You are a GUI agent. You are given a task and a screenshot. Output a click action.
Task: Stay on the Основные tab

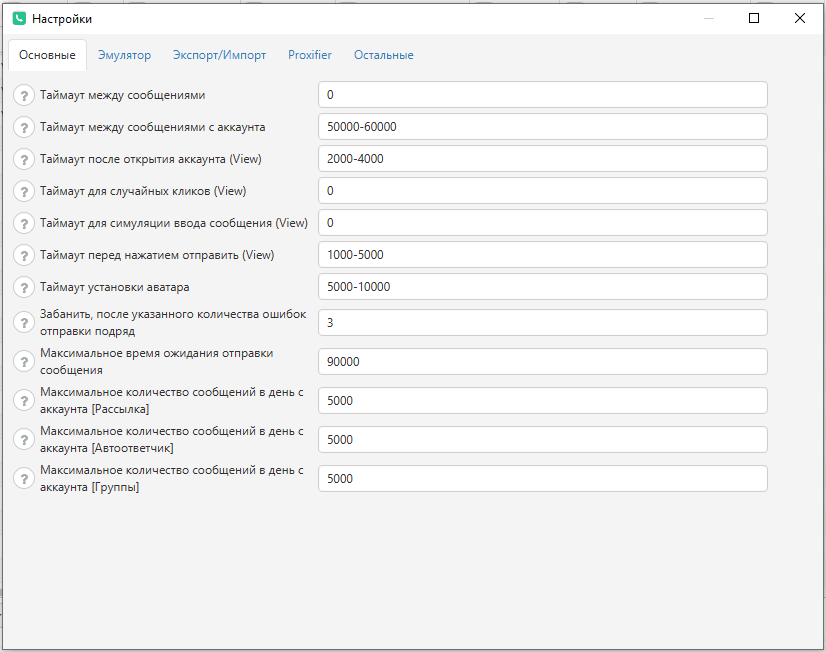click(x=47, y=55)
